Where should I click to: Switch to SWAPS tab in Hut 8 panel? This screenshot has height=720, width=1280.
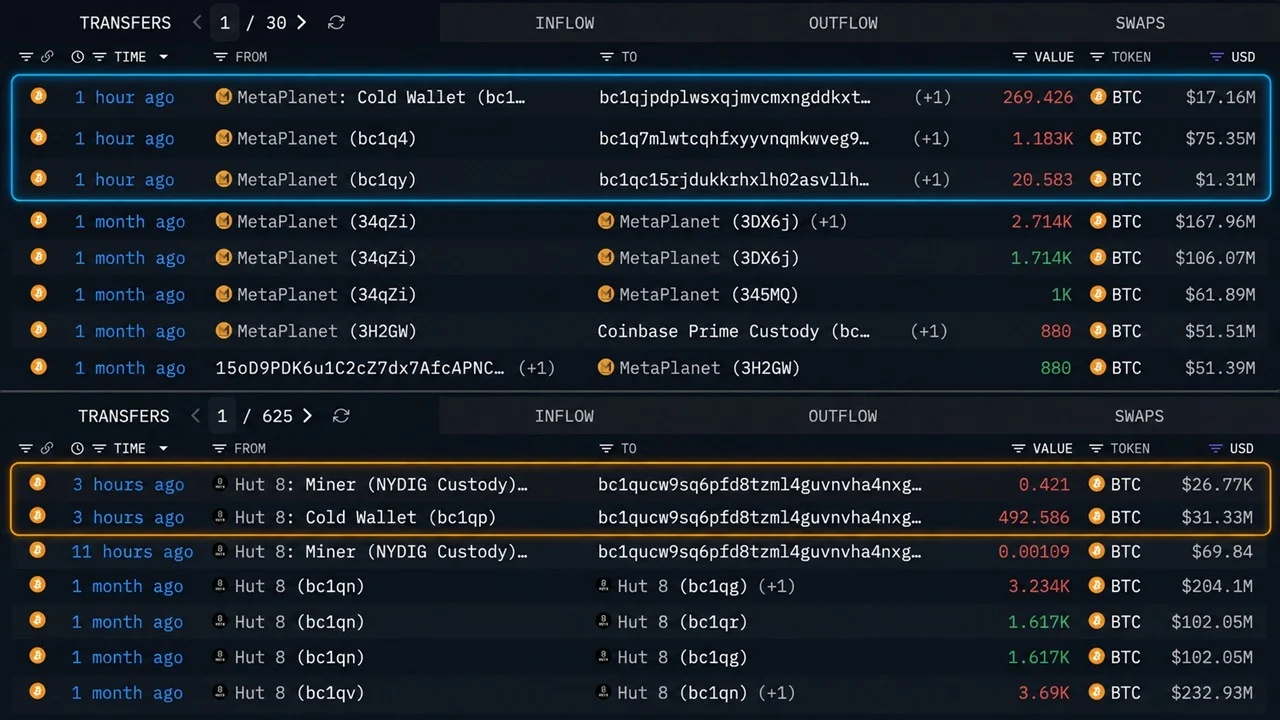click(x=1139, y=416)
